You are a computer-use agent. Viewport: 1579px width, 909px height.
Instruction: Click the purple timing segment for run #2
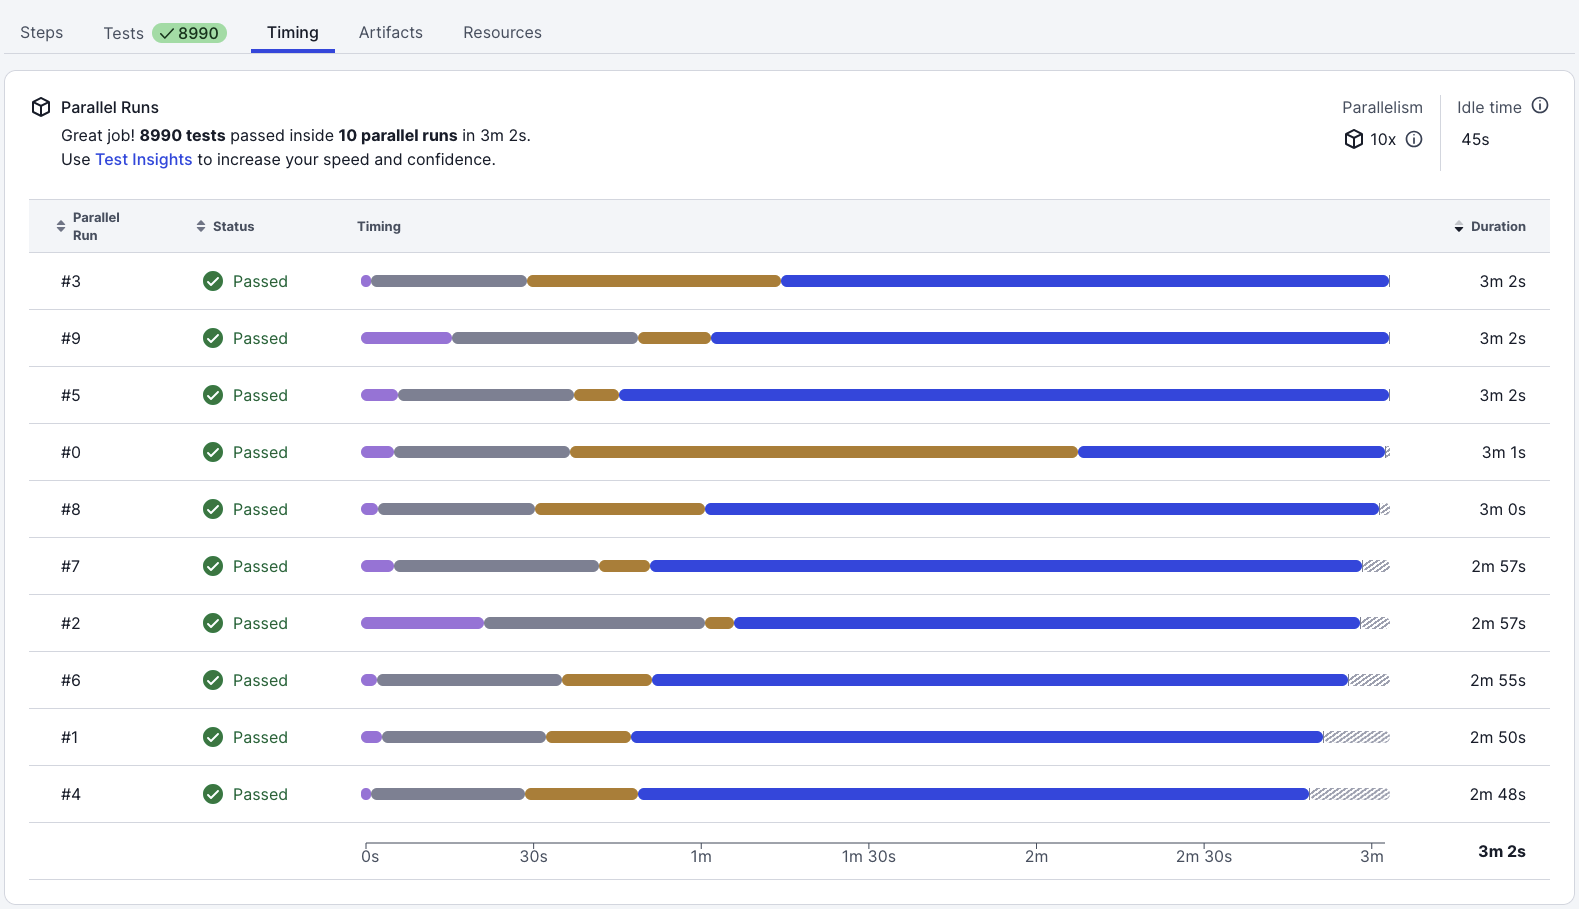pyautogui.click(x=422, y=623)
